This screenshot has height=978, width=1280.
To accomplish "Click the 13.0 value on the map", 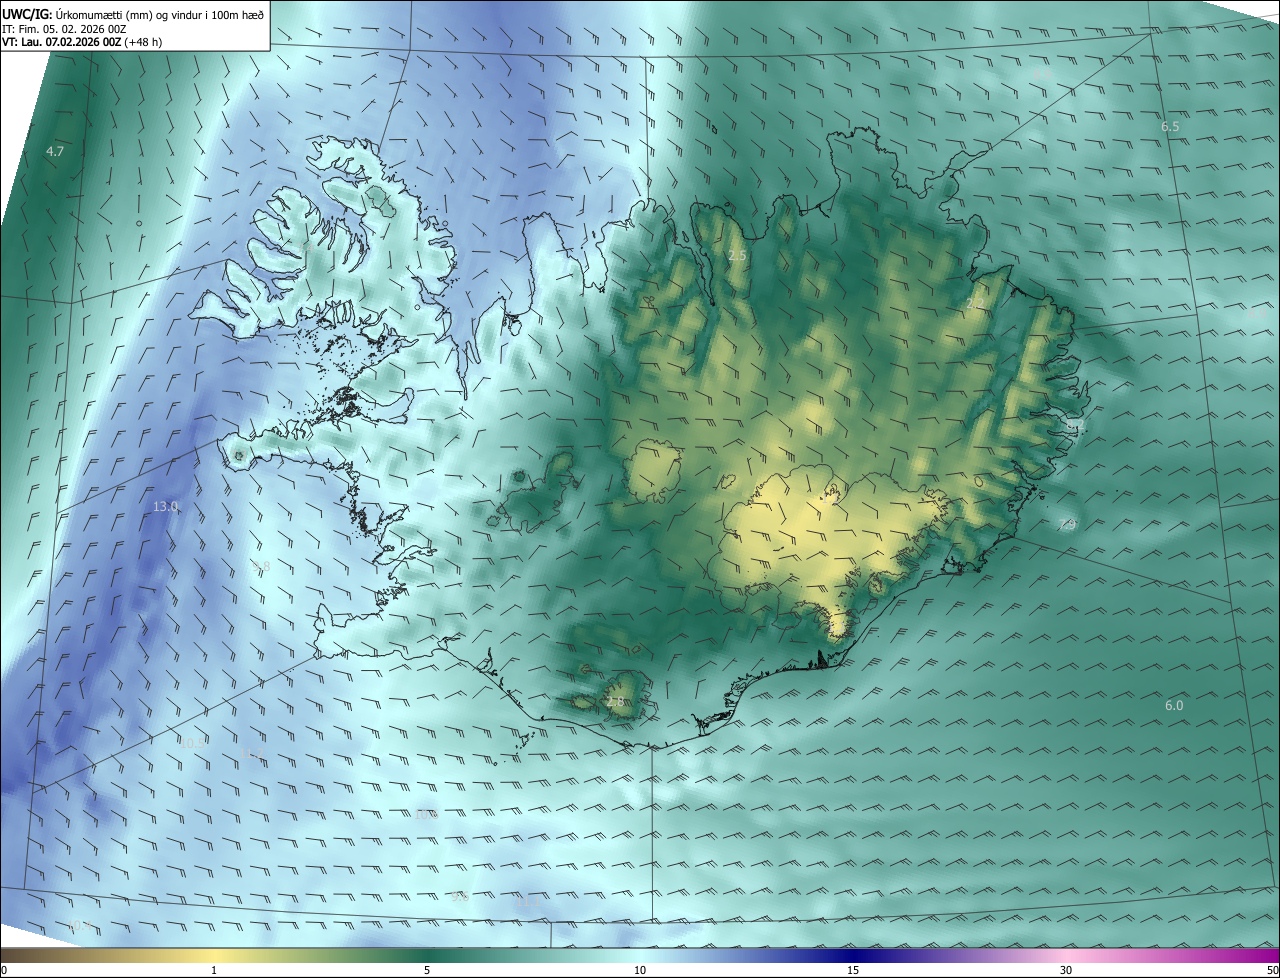I will click(x=165, y=507).
